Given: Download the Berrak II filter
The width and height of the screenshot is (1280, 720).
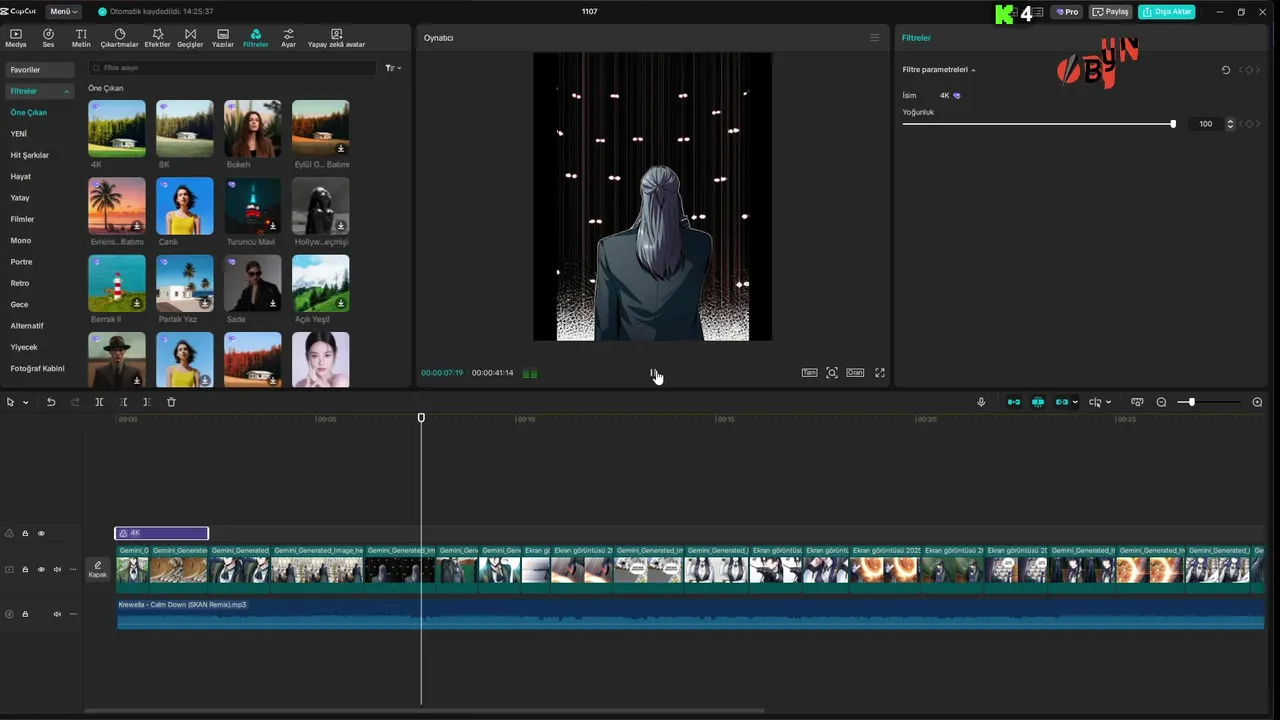Looking at the screenshot, I should pyautogui.click(x=137, y=303).
